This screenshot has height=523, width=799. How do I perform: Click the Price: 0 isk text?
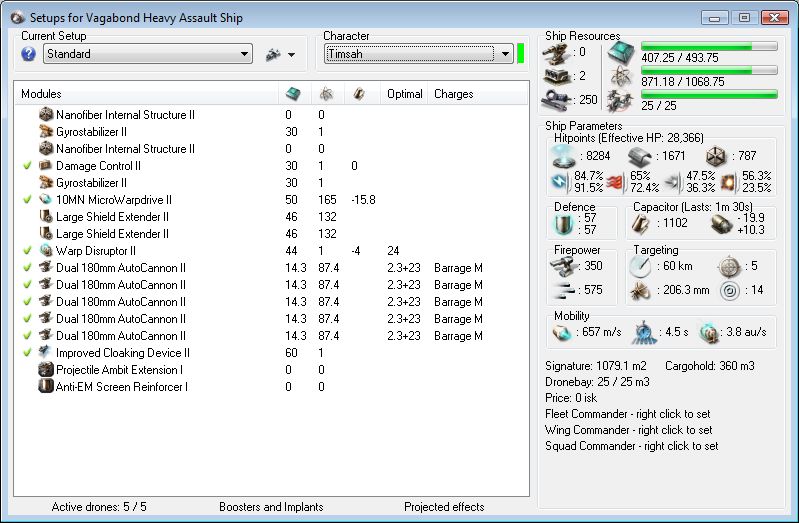(x=571, y=398)
